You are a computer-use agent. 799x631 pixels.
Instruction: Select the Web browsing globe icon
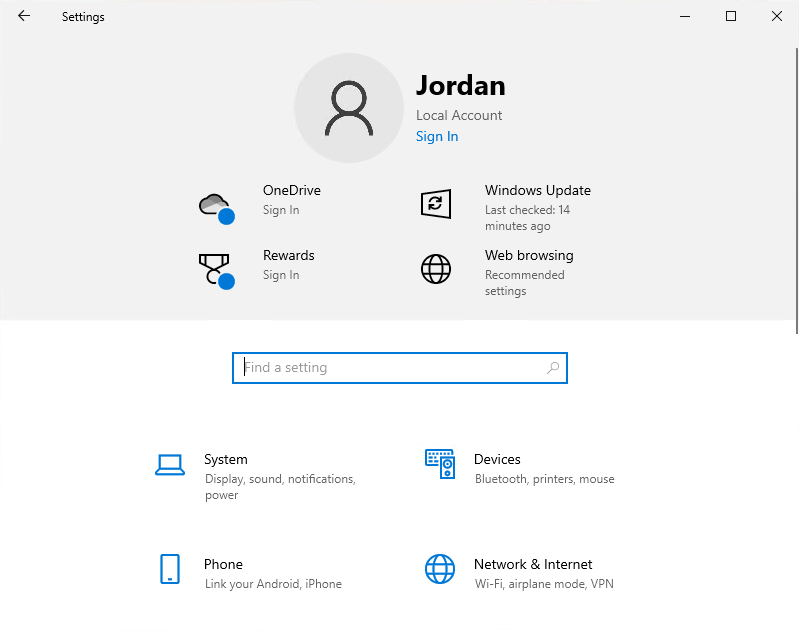pyautogui.click(x=435, y=269)
